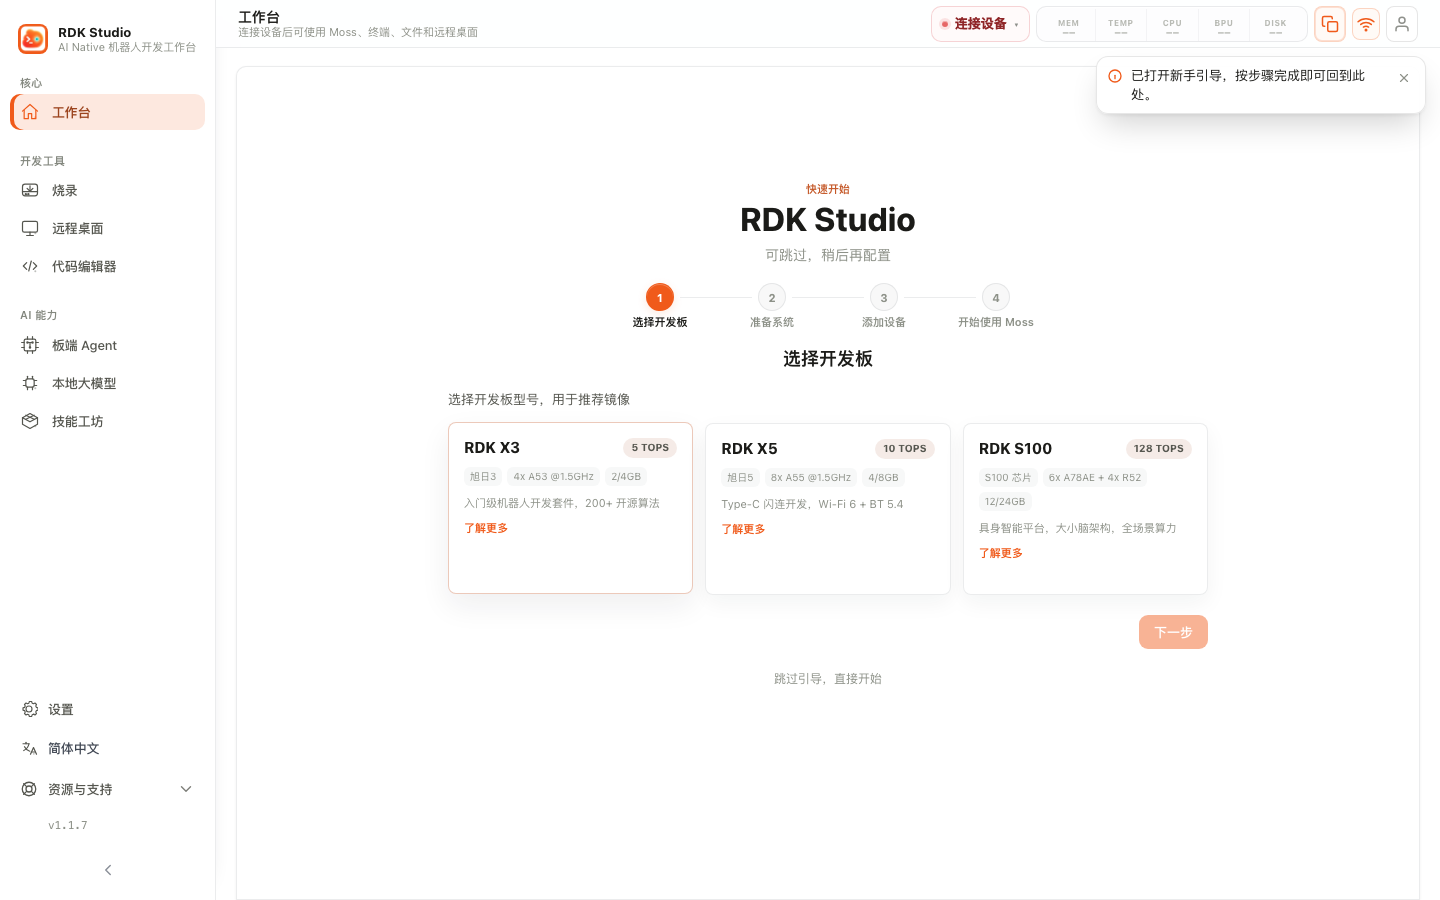Click 了解更多 under RDK X5

743,529
